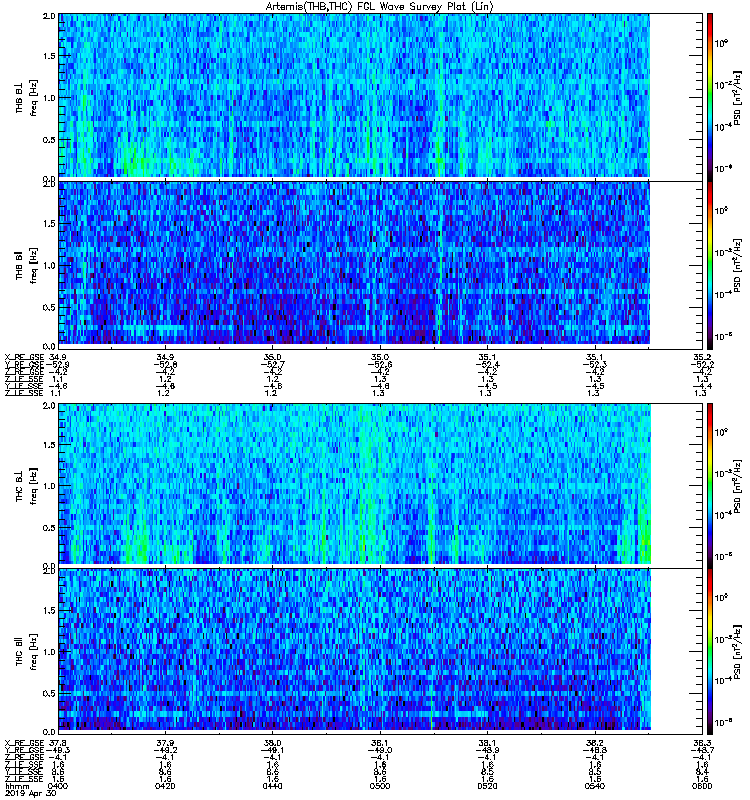This screenshot has height=800, width=750.
Task: Click the THC X position value '37.8'
Action: (58, 743)
